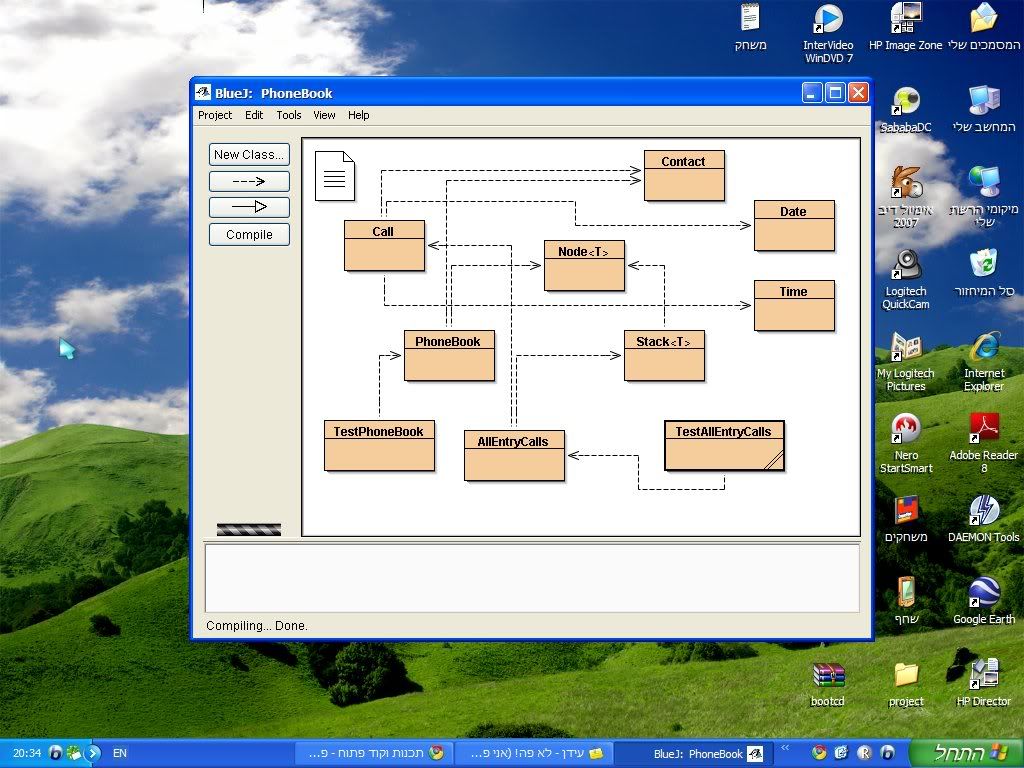Viewport: 1024px width, 768px height.
Task: Open the Project menu
Action: click(215, 115)
